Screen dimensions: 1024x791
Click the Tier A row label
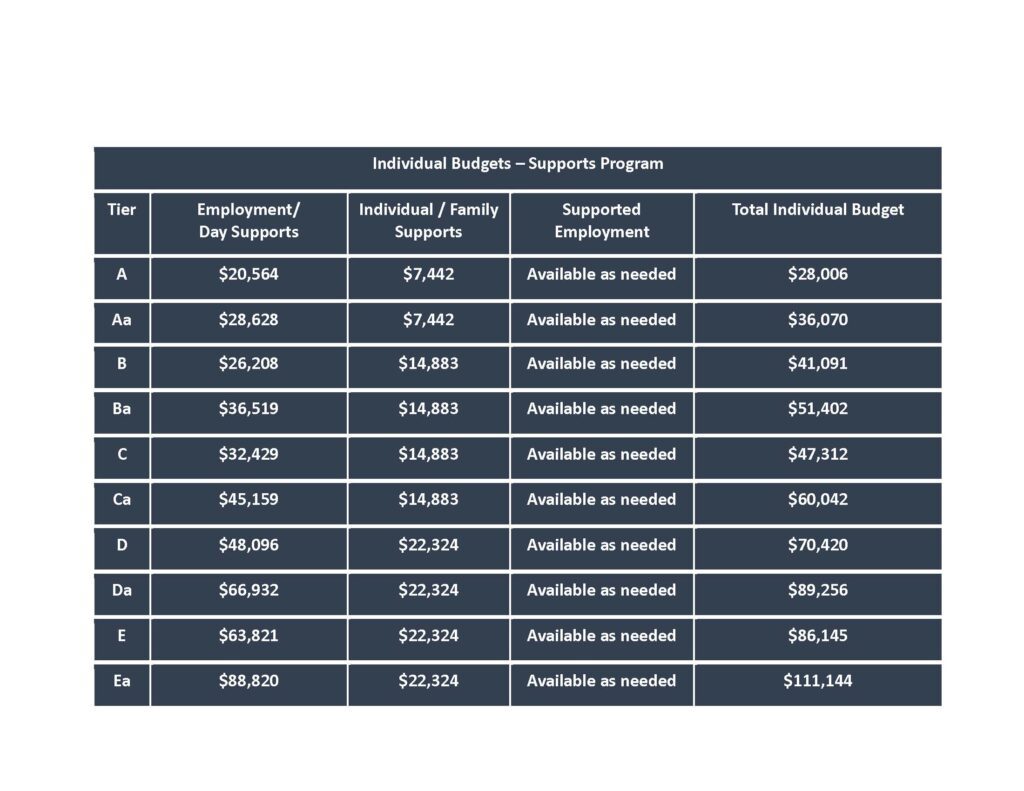tap(121, 274)
